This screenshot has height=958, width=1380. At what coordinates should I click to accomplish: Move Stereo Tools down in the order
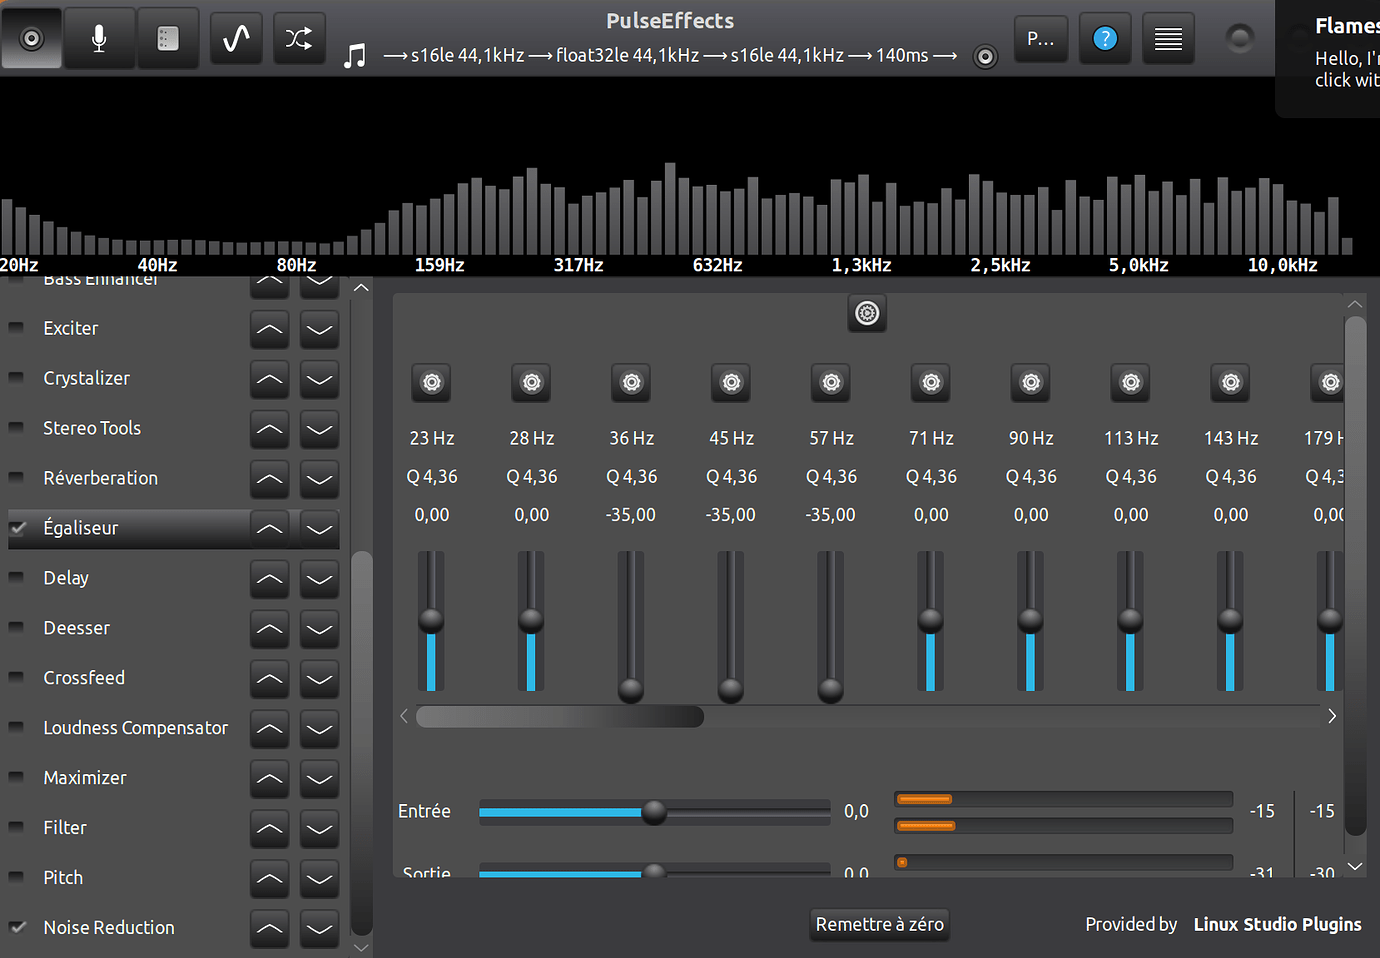[319, 429]
